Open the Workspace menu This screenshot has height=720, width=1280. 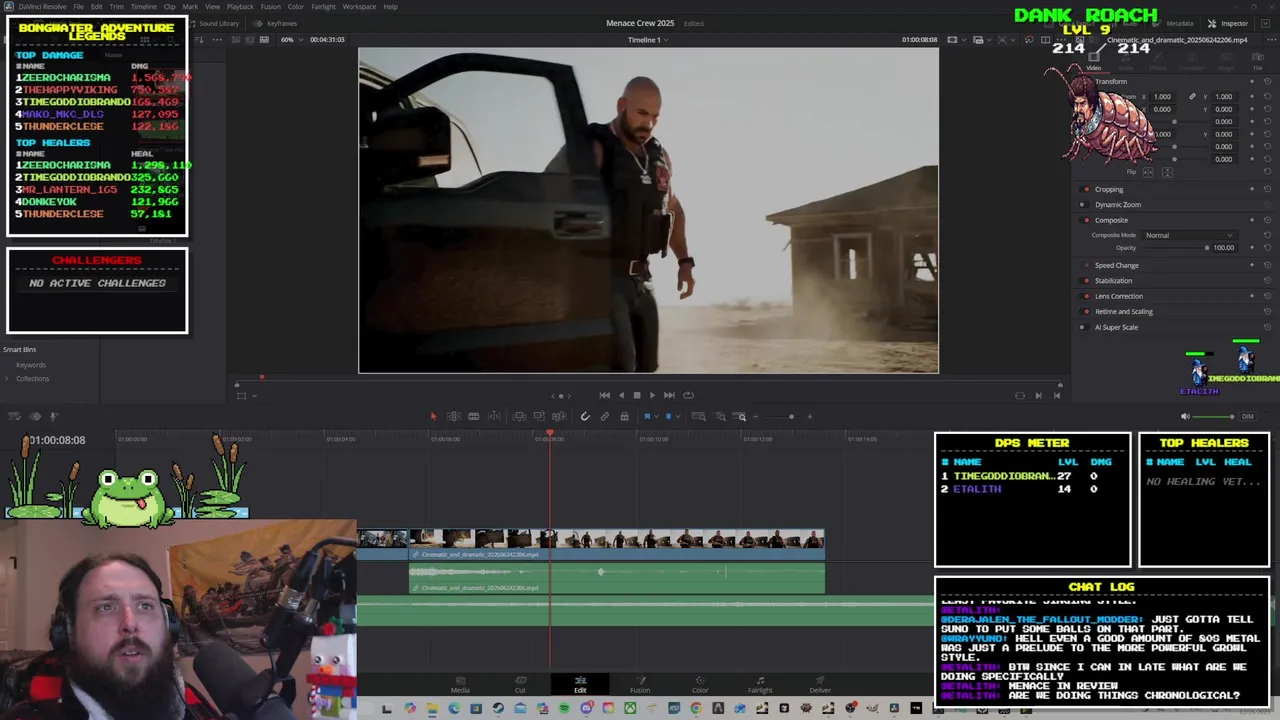coord(360,7)
